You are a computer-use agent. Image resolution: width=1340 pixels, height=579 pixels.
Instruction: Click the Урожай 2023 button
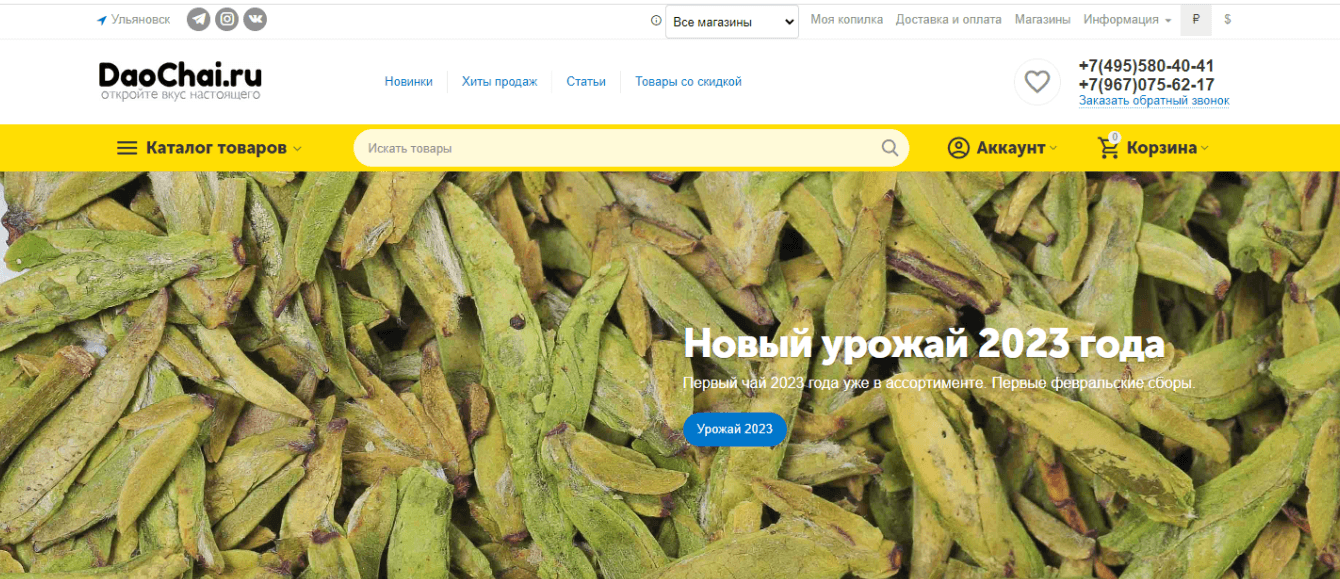[x=735, y=429]
